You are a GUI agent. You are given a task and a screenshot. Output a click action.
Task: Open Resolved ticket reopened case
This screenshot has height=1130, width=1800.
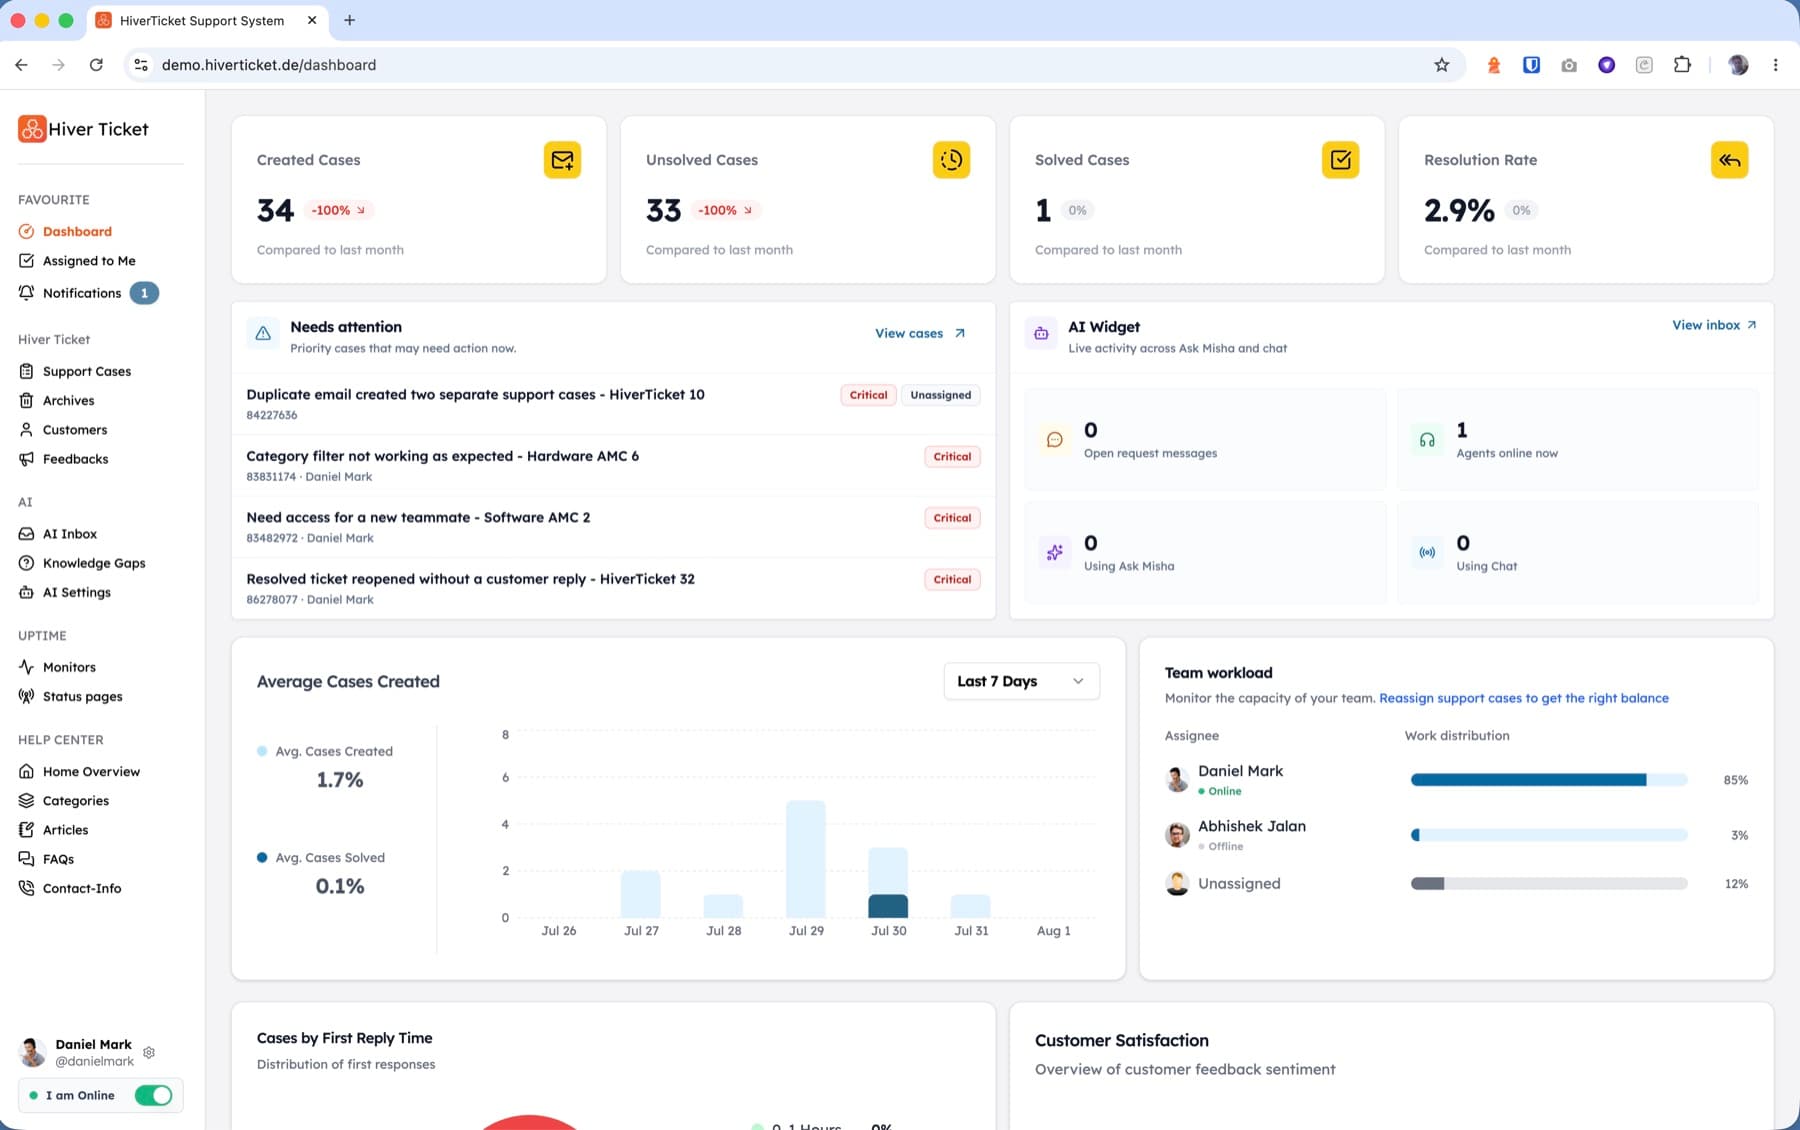click(613, 589)
